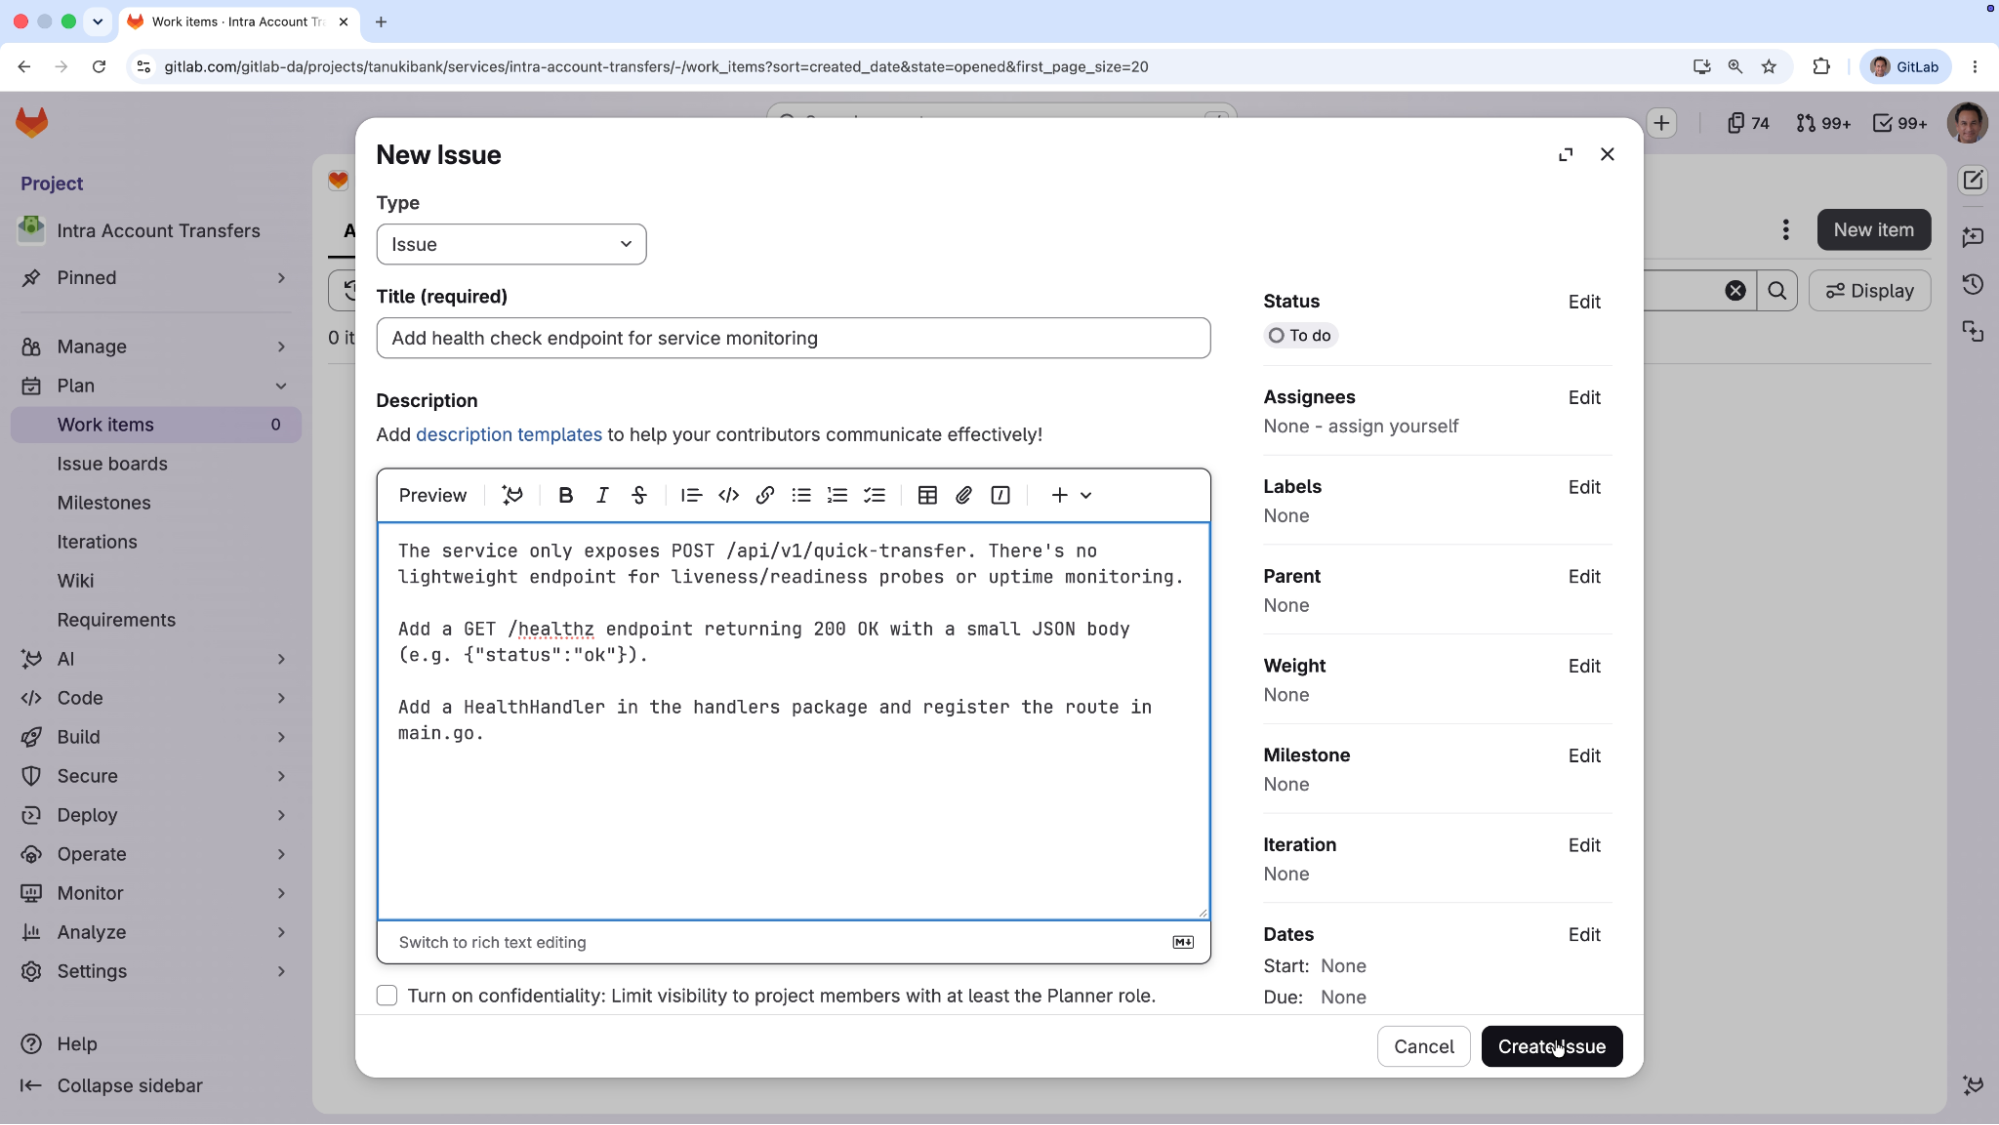Open the create new plus menu

click(1662, 123)
